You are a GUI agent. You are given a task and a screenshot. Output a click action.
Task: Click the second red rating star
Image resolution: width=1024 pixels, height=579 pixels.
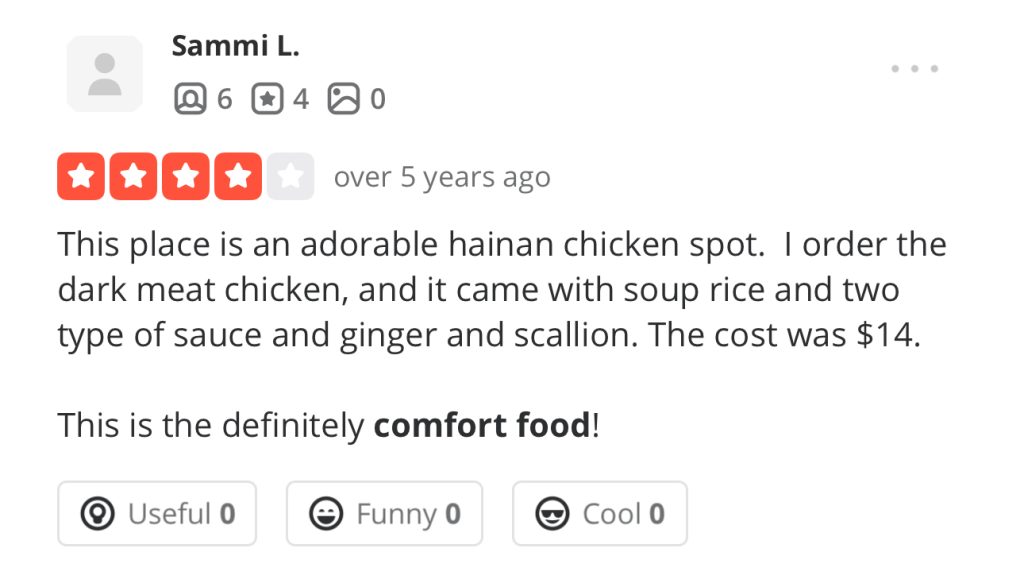(134, 177)
